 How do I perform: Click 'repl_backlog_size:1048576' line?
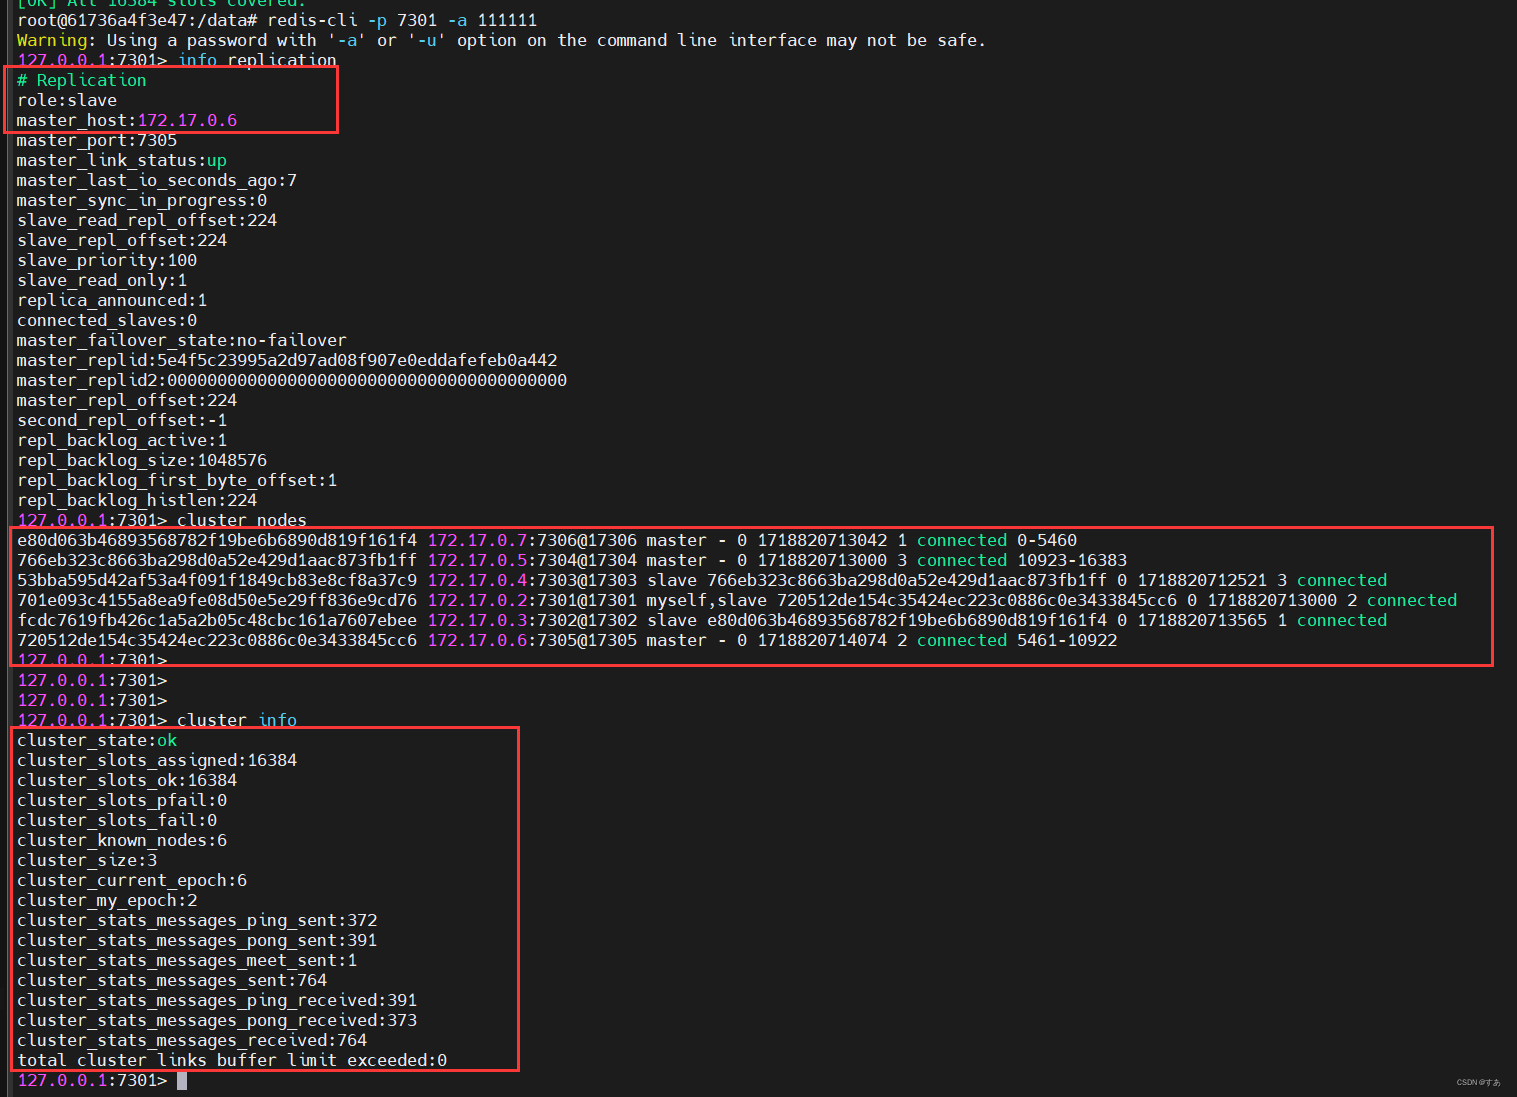142,460
